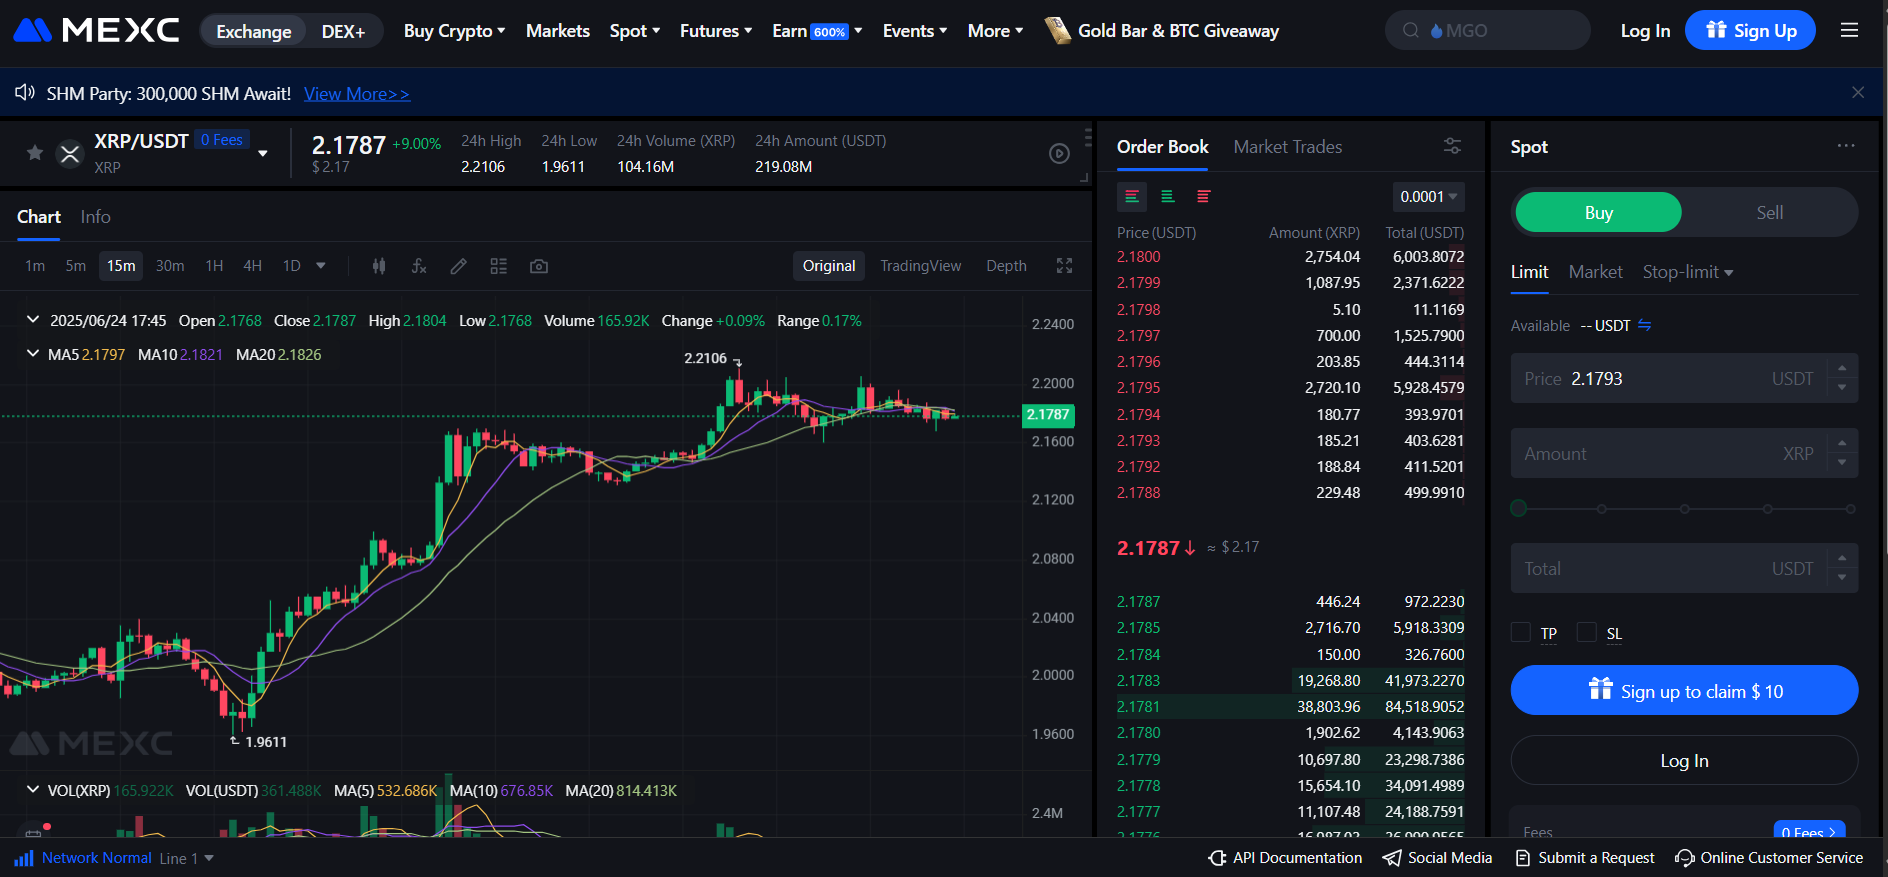Switch to Sell side

(1769, 212)
